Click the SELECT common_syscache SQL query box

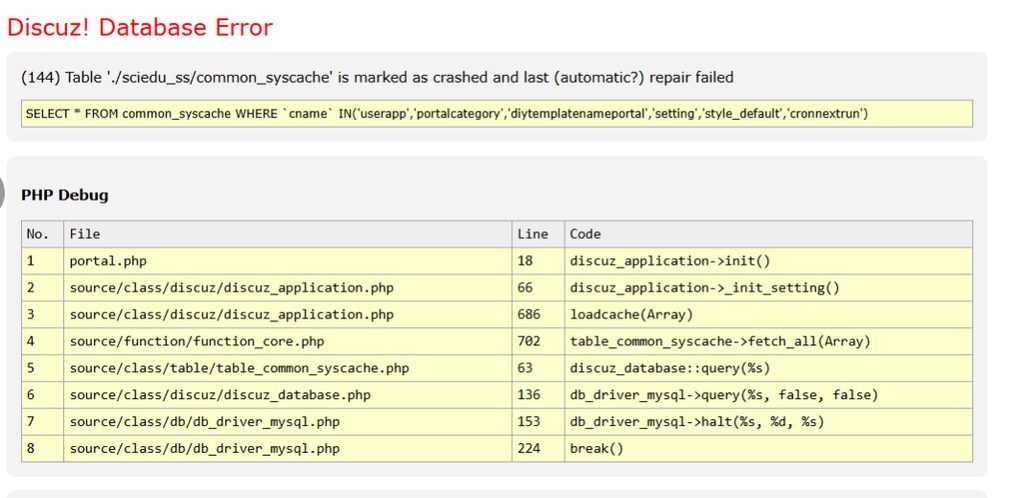497,114
